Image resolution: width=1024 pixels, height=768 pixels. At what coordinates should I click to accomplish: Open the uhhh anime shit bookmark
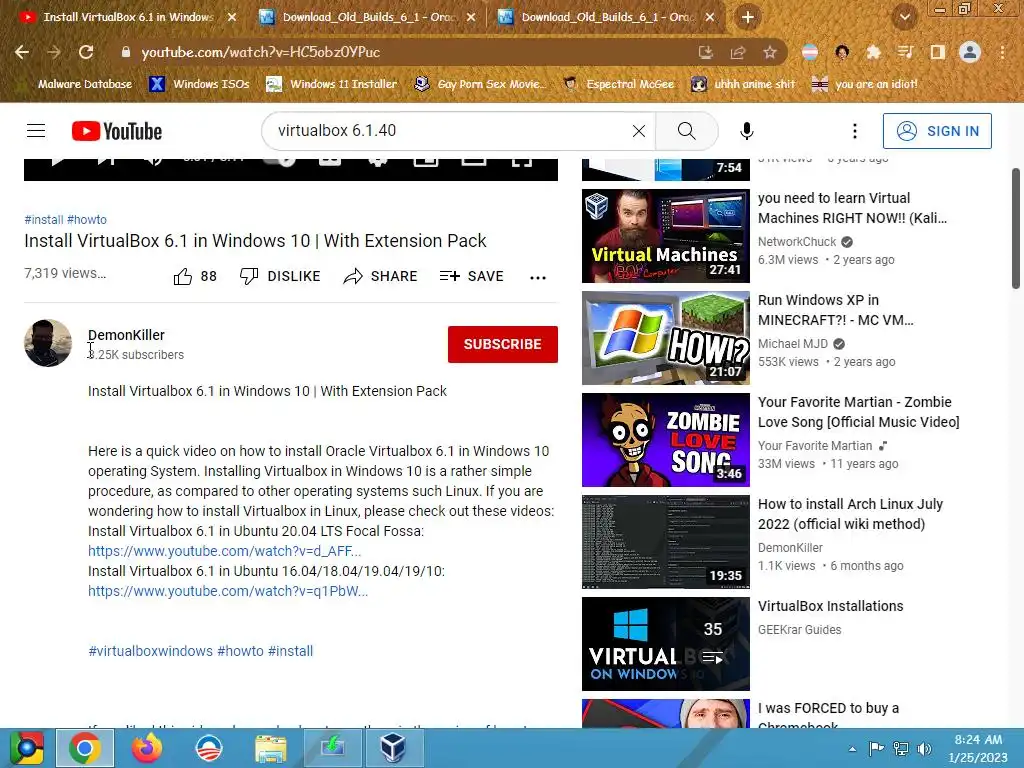[x=743, y=84]
